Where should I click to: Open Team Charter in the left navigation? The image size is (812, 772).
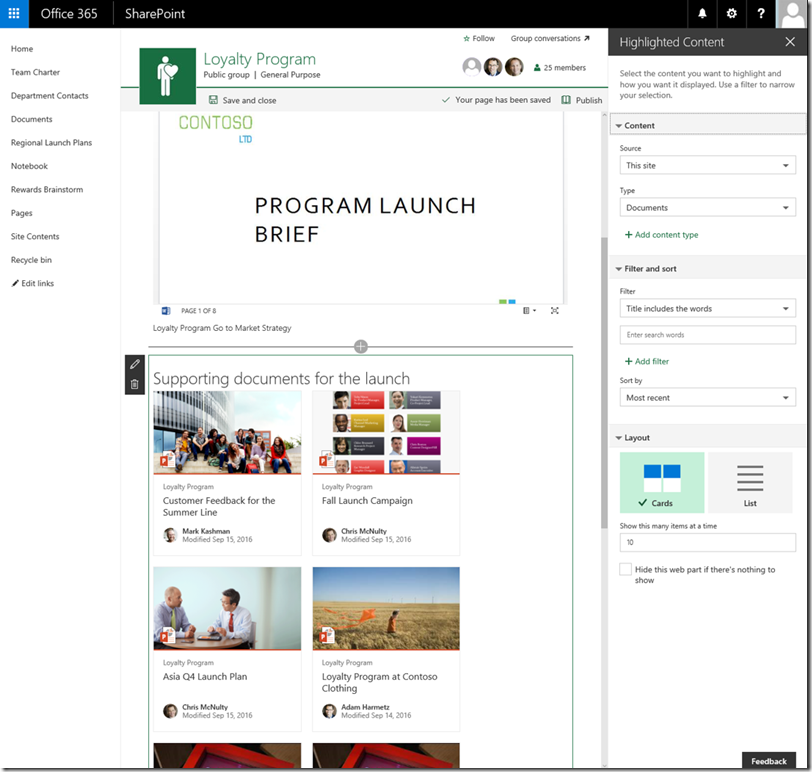tap(35, 72)
